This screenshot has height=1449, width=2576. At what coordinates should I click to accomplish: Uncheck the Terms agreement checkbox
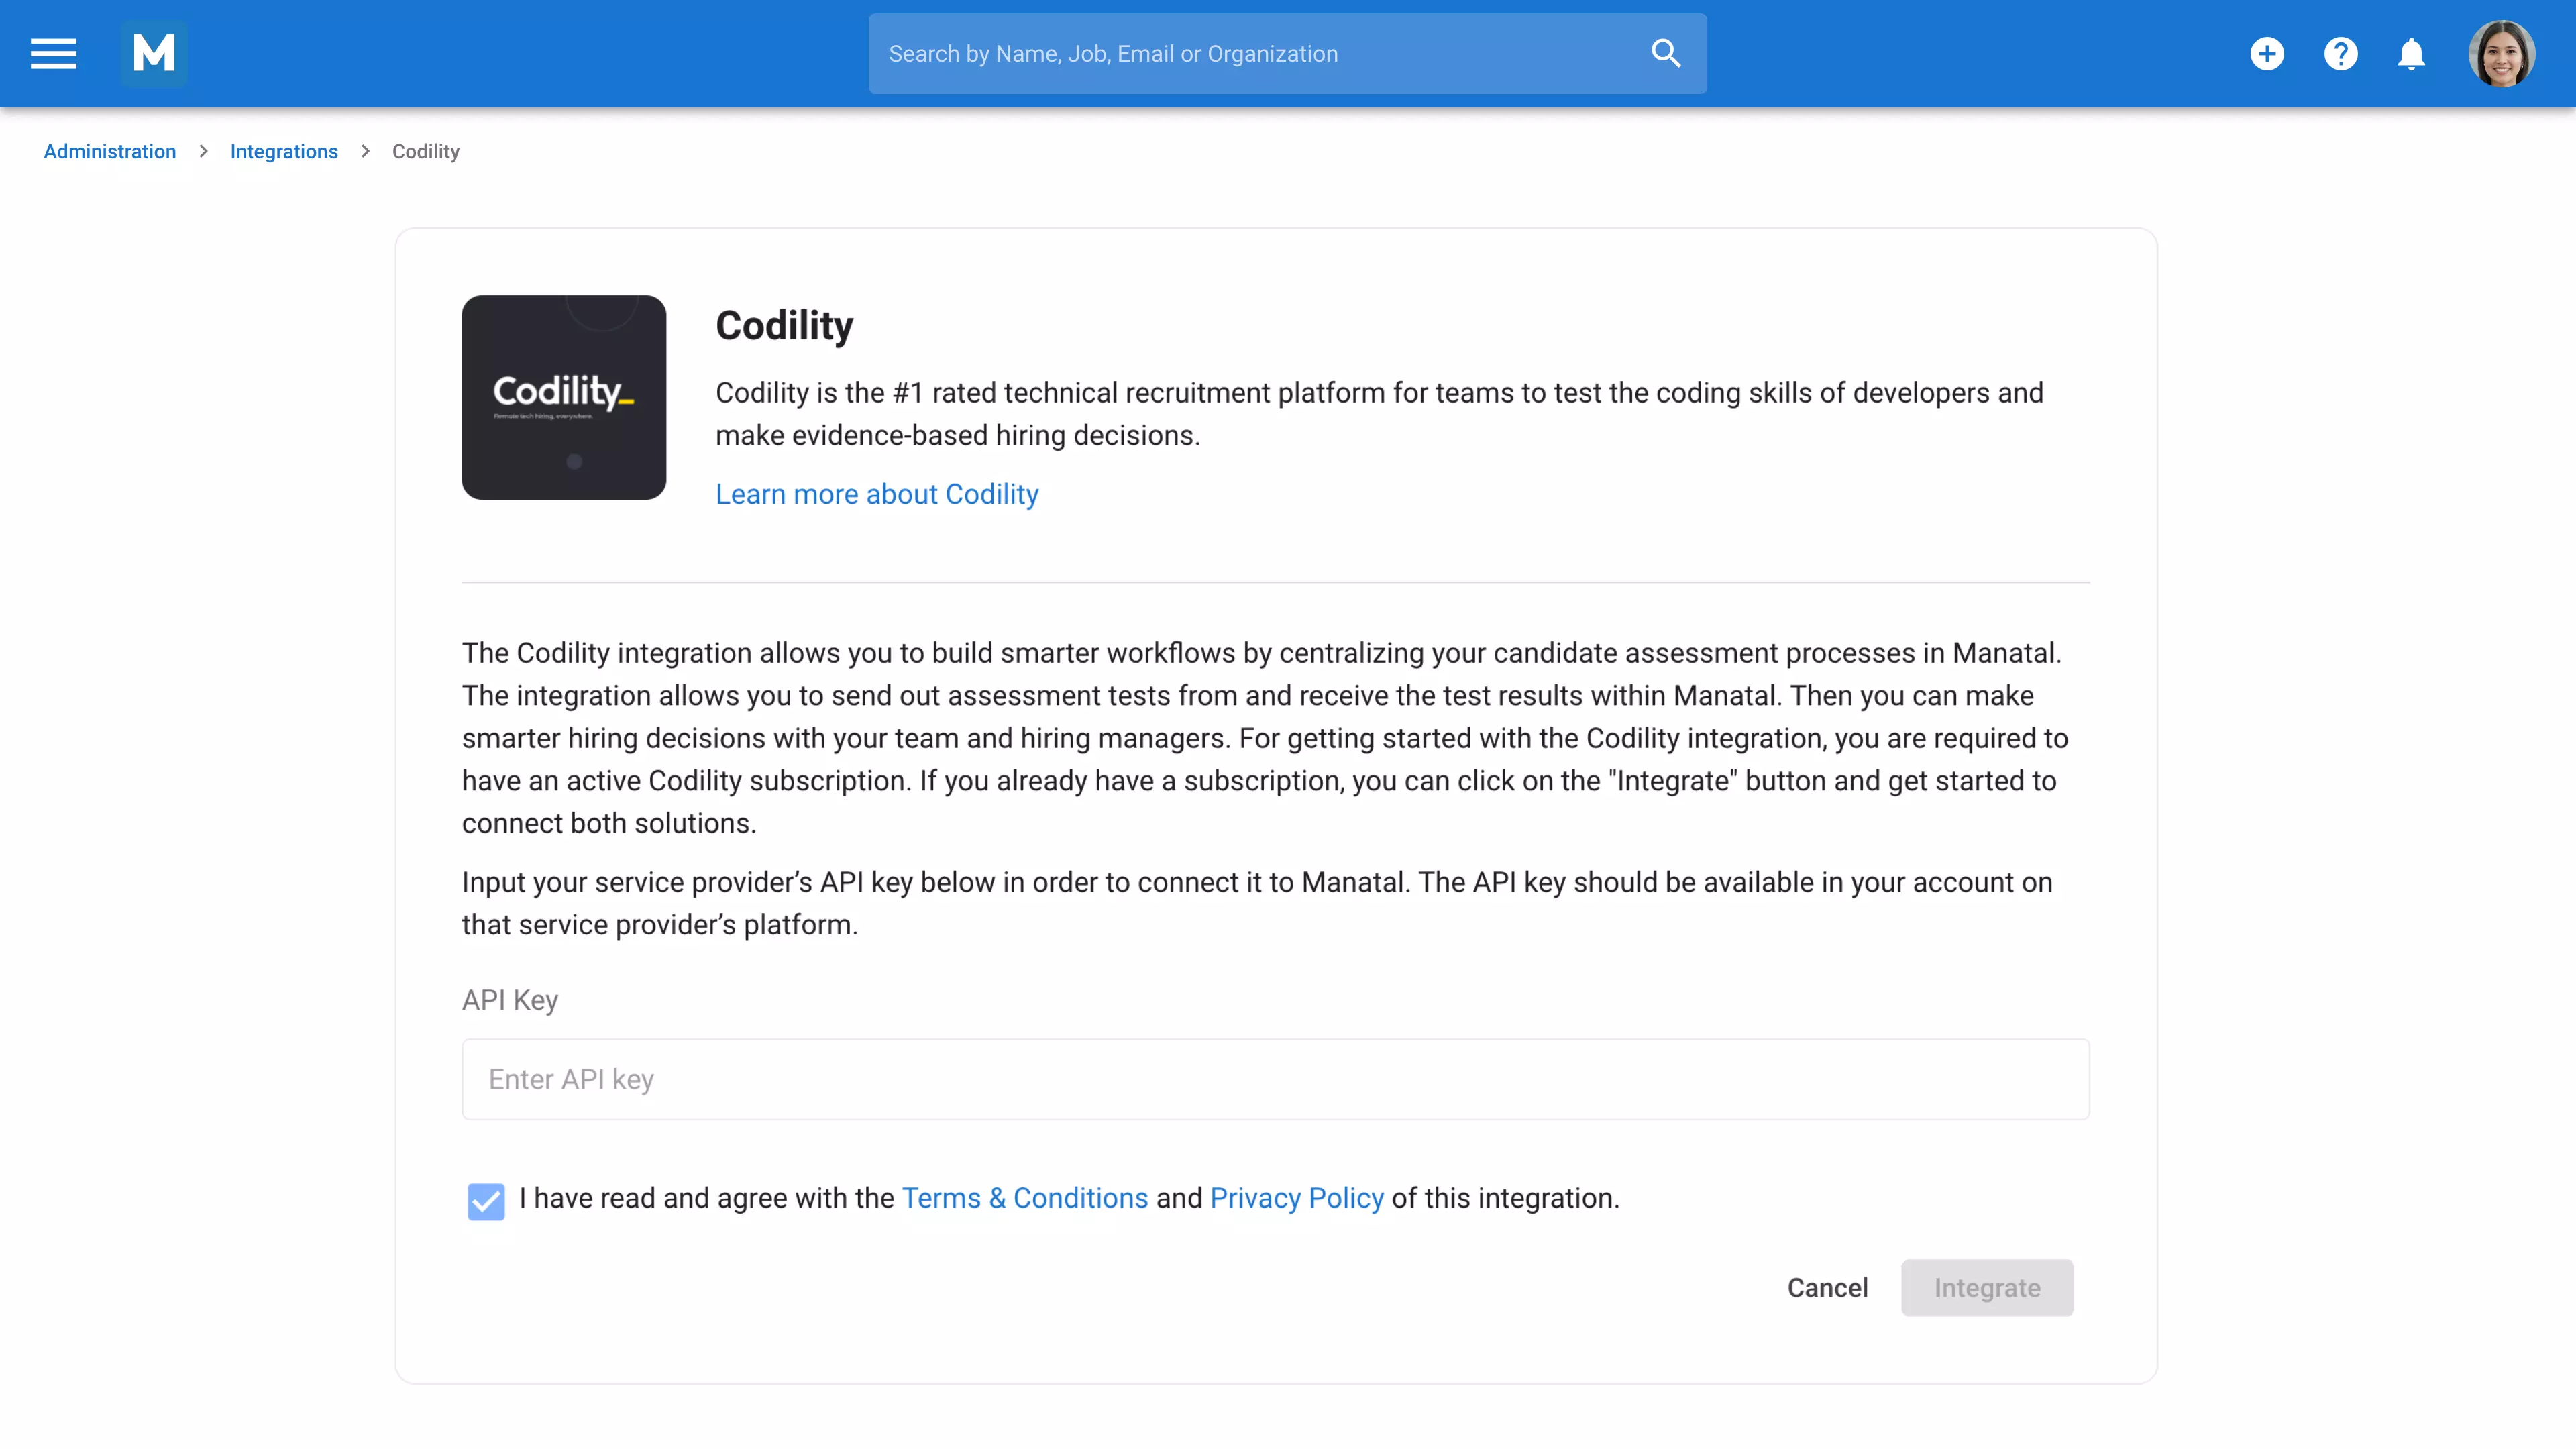click(x=486, y=1201)
